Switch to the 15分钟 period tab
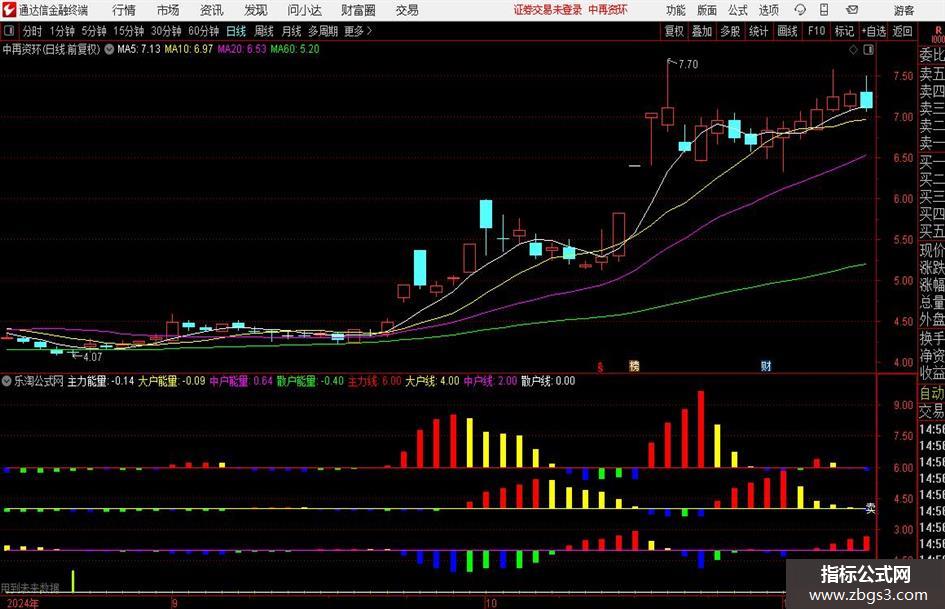 pos(129,31)
